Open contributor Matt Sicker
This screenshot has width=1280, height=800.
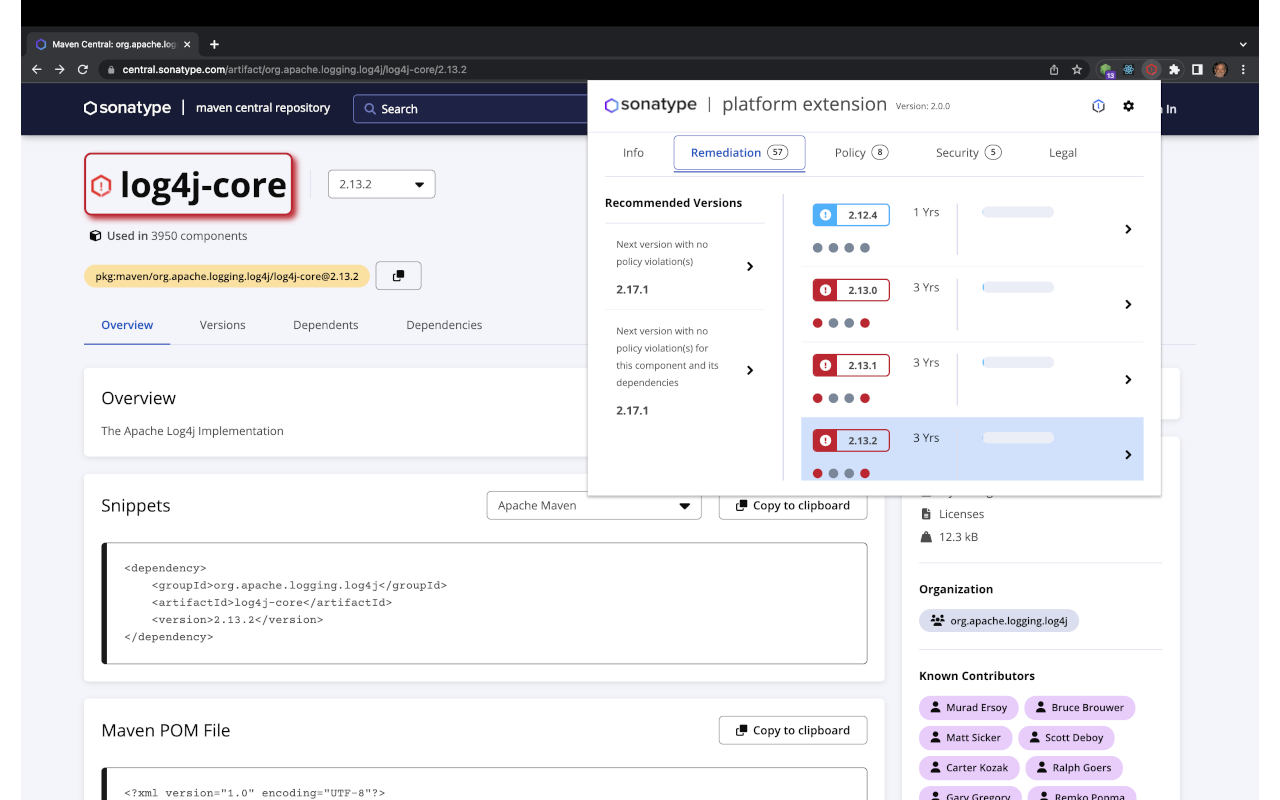965,737
